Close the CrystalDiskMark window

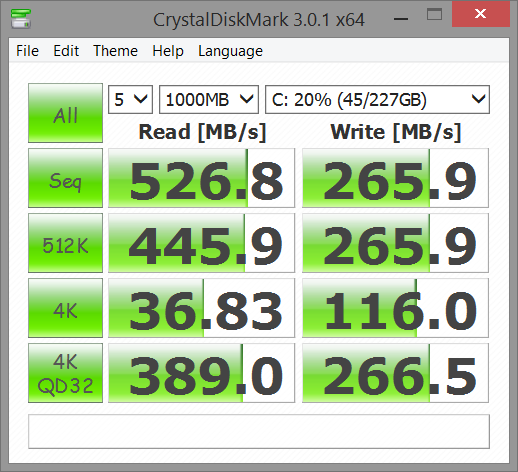(x=481, y=14)
